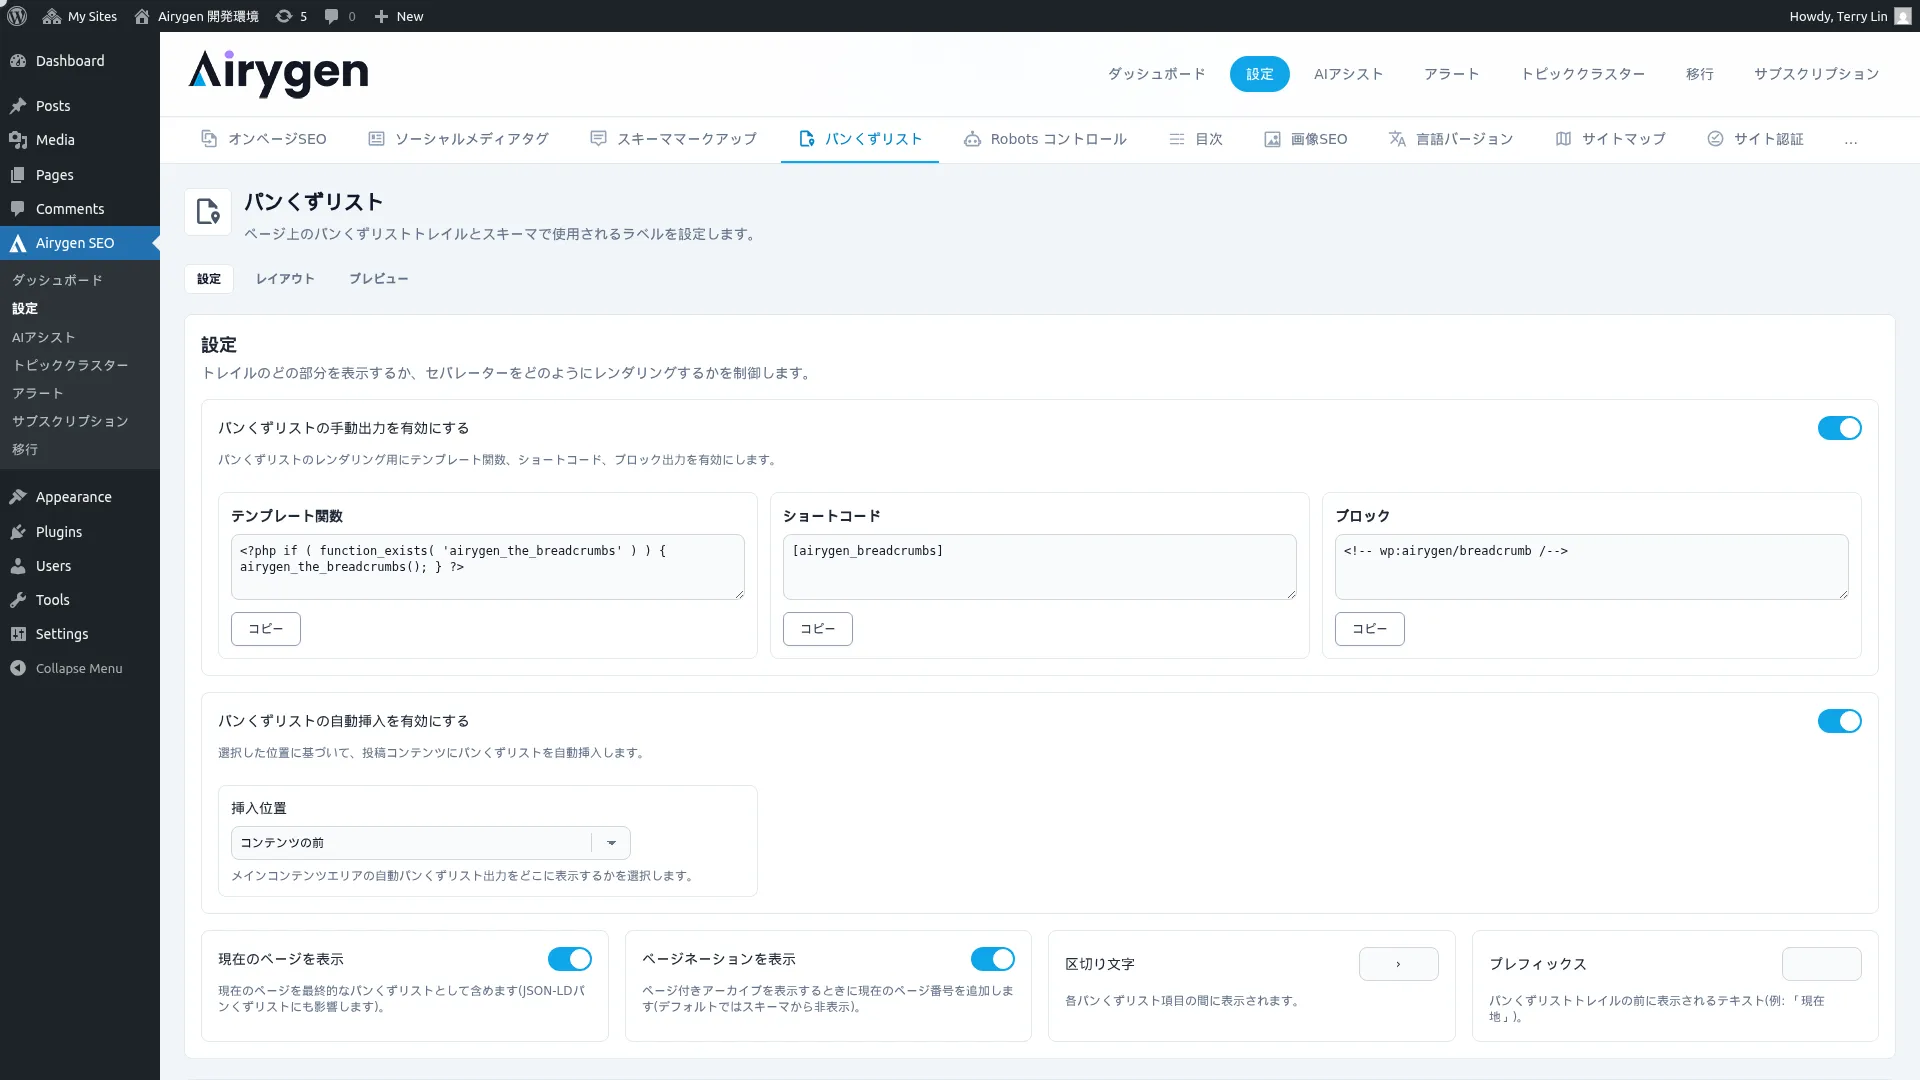Click the updates counter icon
Screen dimensions: 1920x1080
(284, 16)
